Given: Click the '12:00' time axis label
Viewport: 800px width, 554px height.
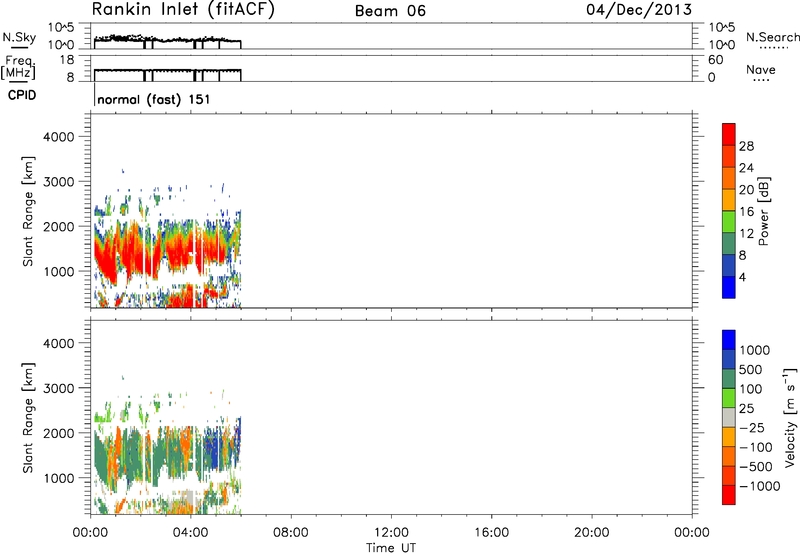Looking at the screenshot, I should [391, 533].
